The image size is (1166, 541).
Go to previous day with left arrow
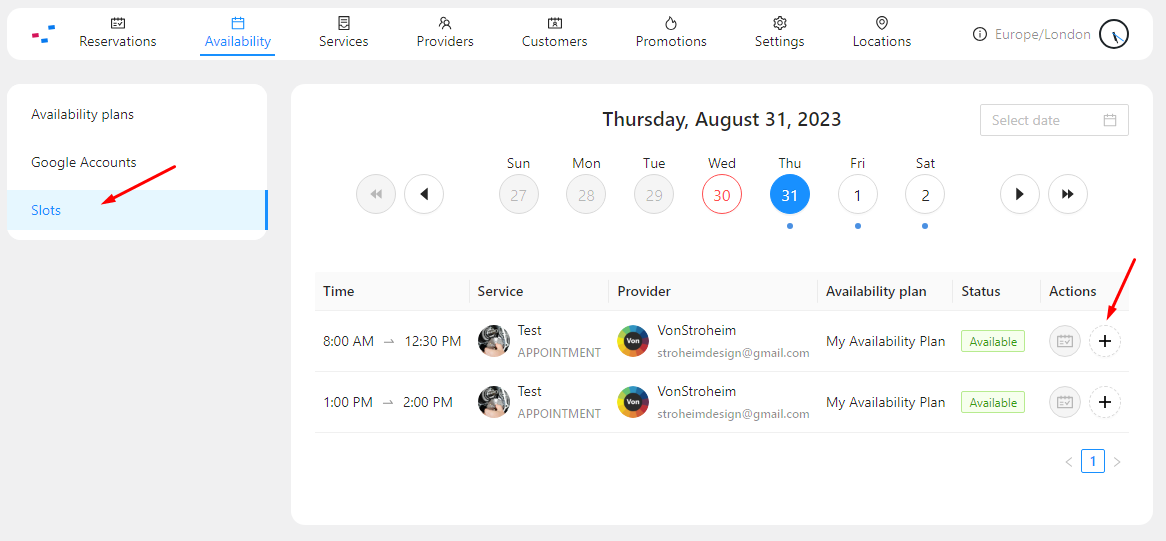click(x=424, y=194)
